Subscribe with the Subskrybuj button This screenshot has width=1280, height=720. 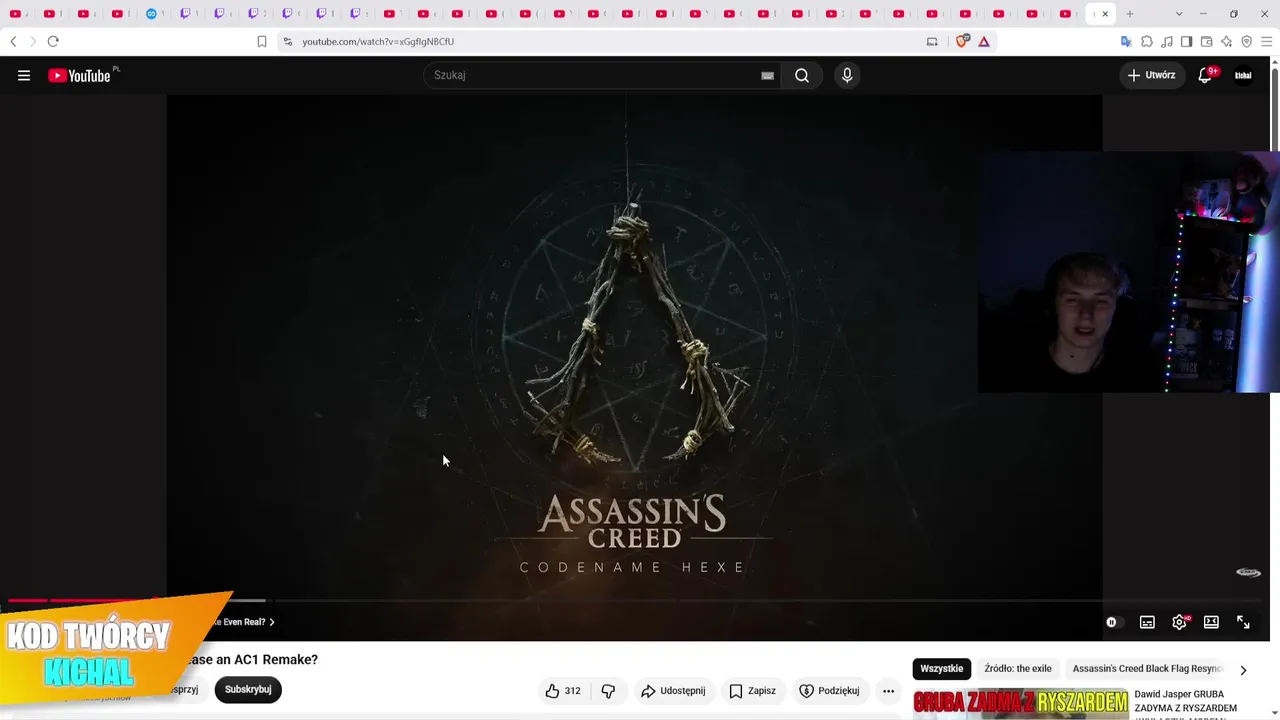(x=248, y=689)
